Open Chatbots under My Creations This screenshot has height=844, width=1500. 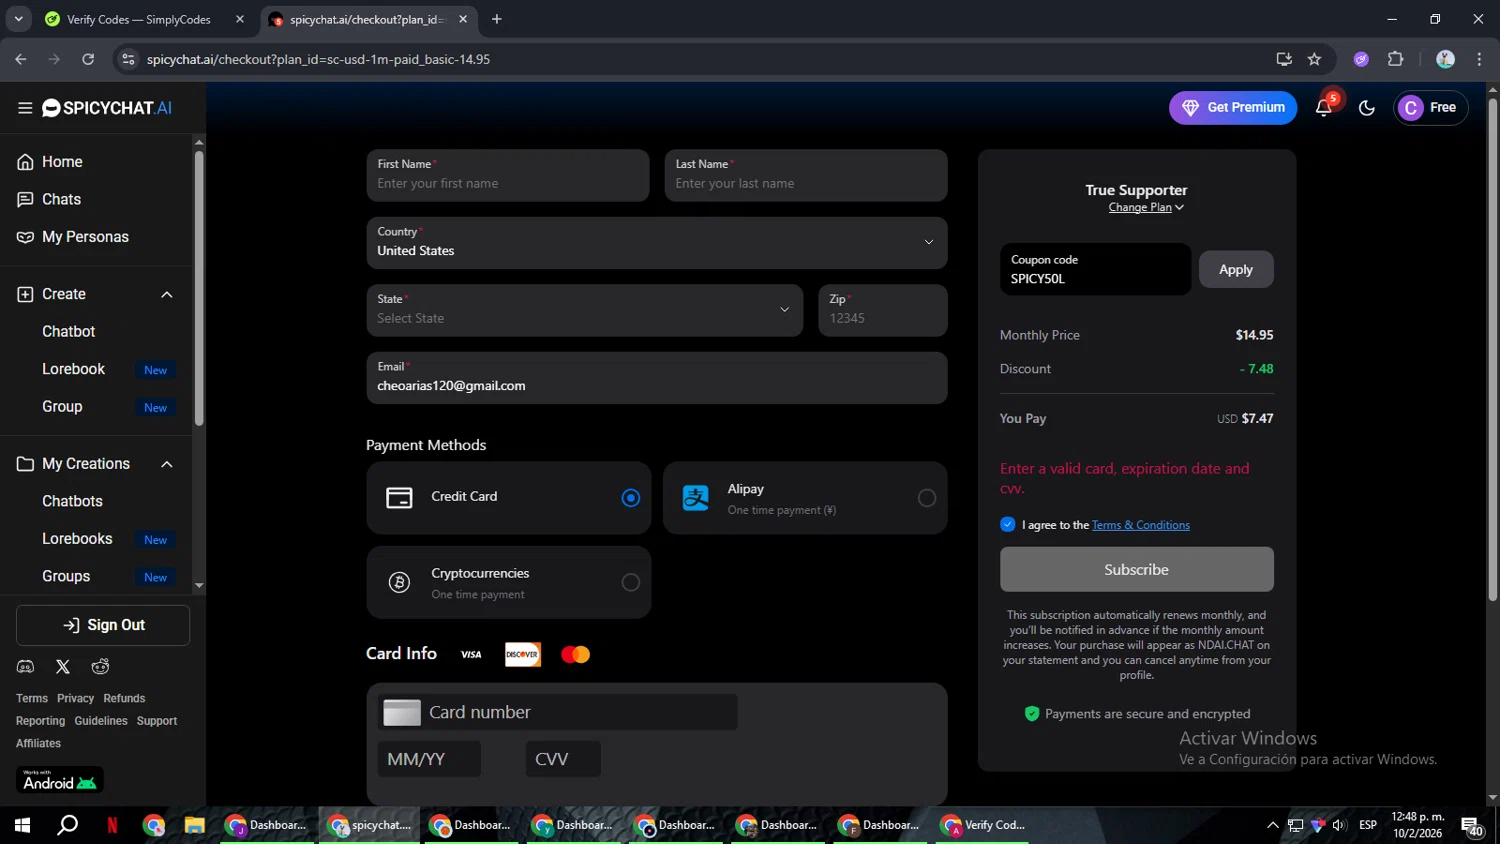pos(72,501)
